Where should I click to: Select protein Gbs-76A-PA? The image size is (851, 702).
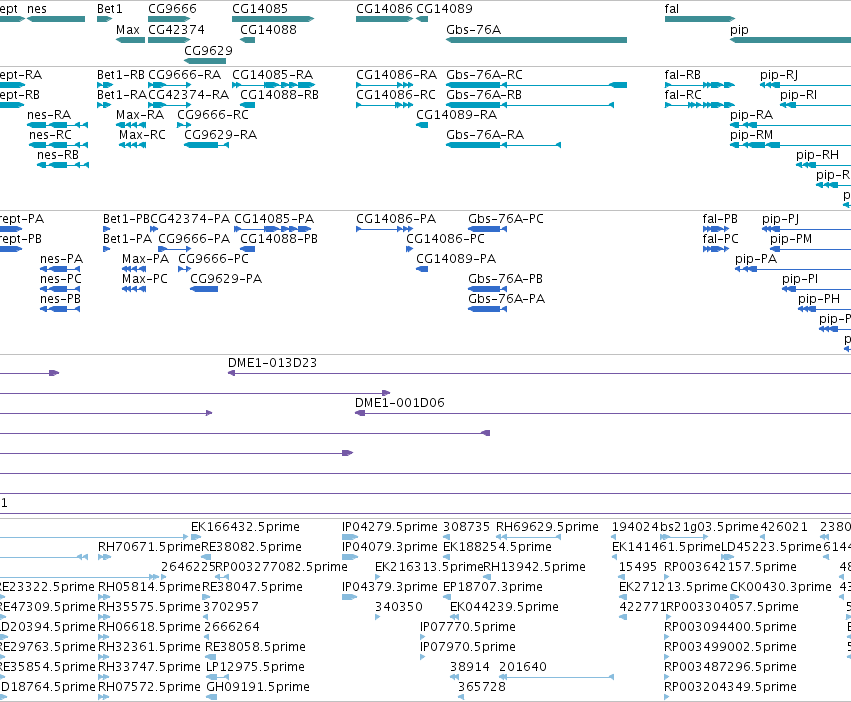(506, 299)
